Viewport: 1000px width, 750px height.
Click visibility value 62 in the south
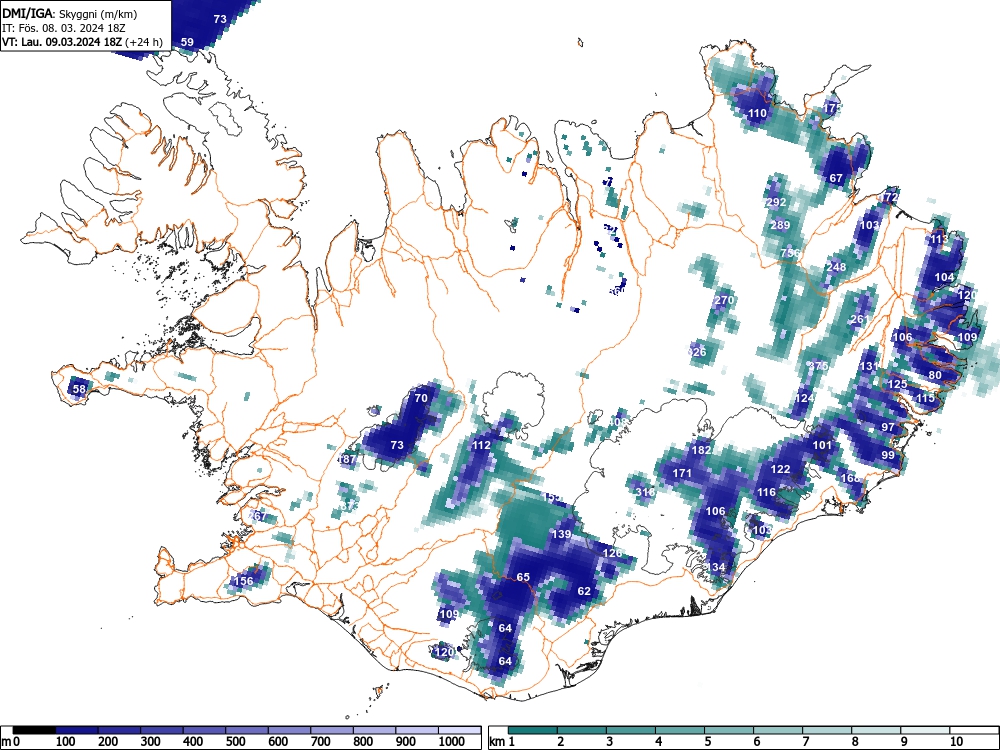[x=584, y=591]
